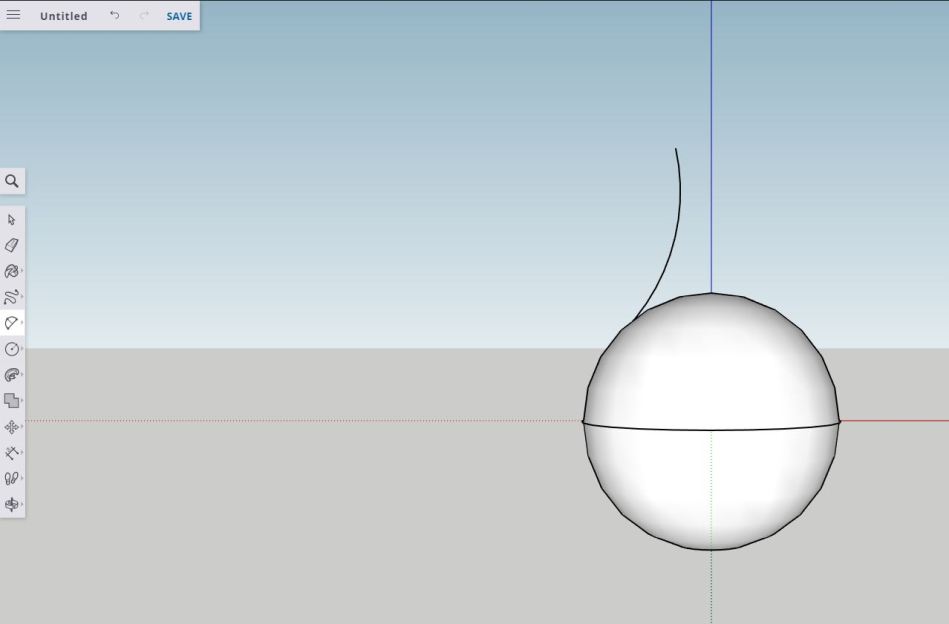949x624 pixels.
Task: Click the highlighted Arc tool
Action: pyautogui.click(x=12, y=323)
